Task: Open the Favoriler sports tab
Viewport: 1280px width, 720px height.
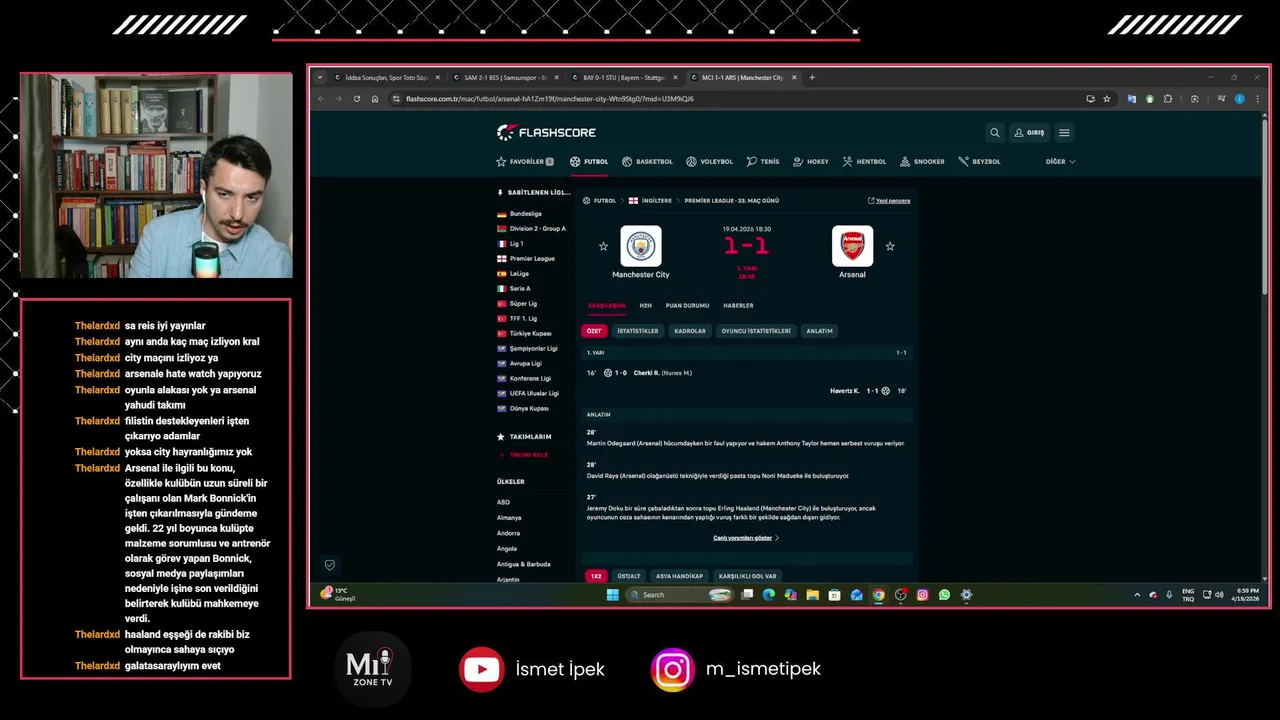Action: 525,161
